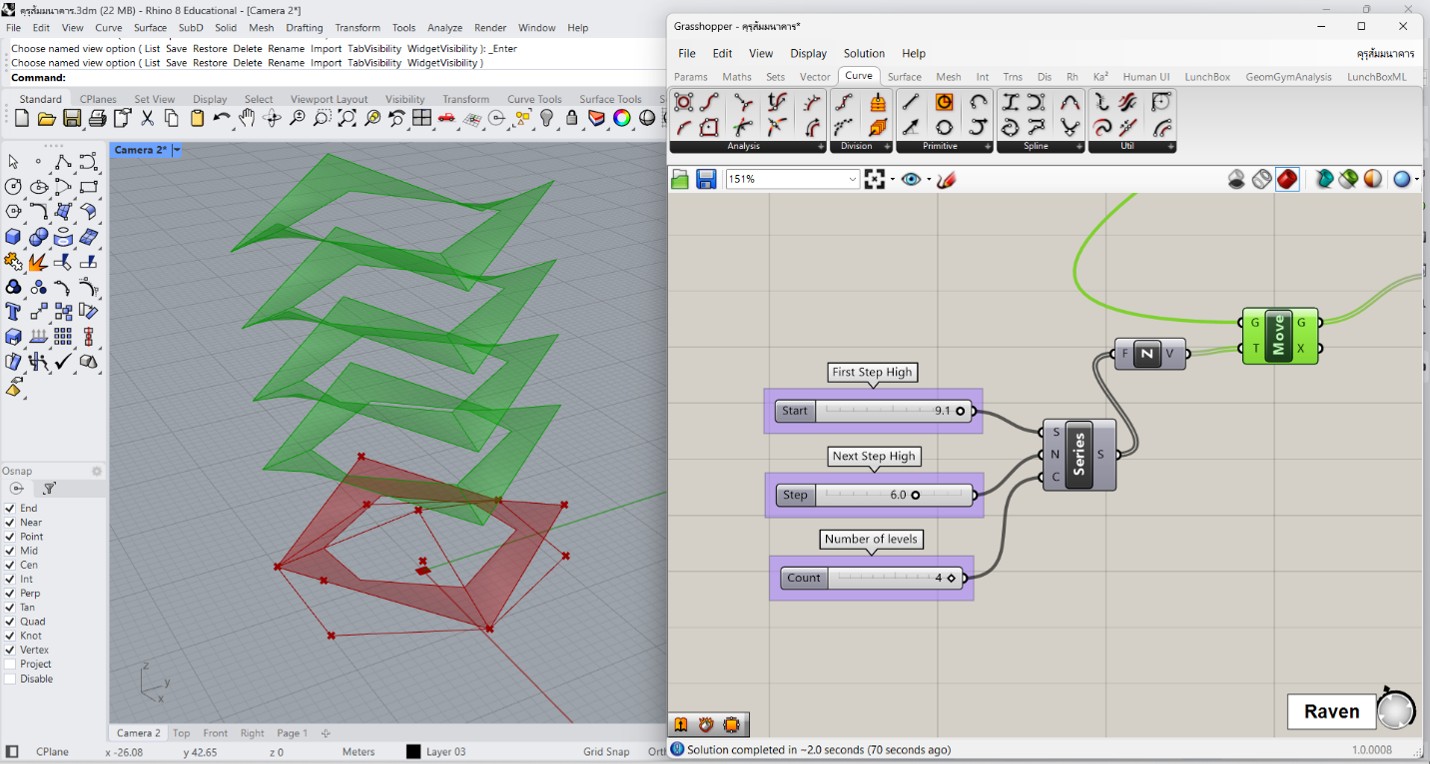Expand the Camera 2 viewport title menu arrow
Viewport: 1430px width, 764px height.
[x=176, y=150]
